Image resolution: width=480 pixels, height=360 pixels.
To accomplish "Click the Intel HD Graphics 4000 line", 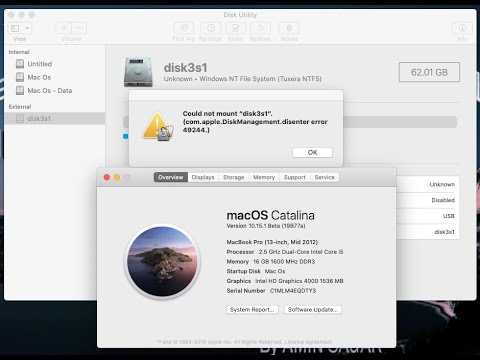I will point(285,281).
